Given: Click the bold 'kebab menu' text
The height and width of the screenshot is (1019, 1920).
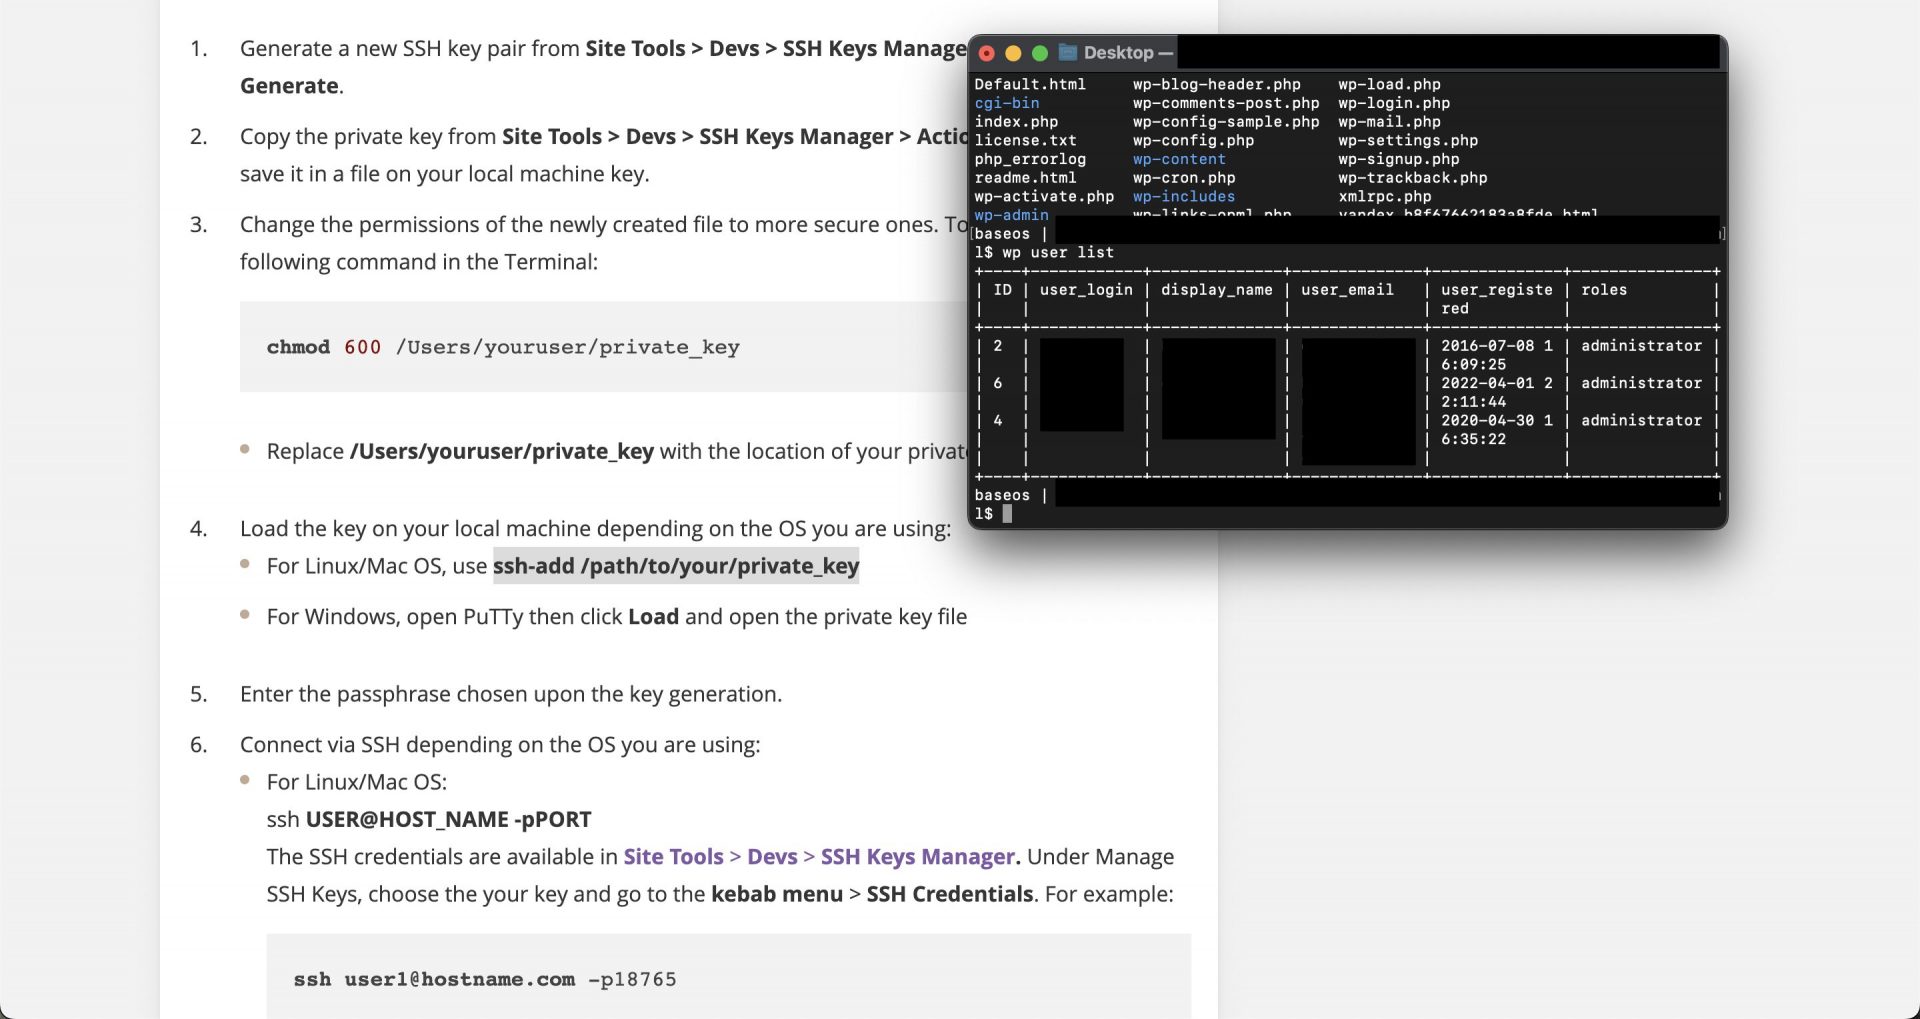Looking at the screenshot, I should click(x=777, y=894).
